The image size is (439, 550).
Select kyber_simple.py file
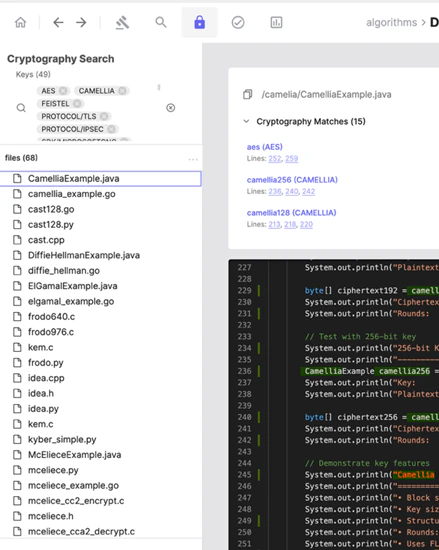(x=101, y=440)
